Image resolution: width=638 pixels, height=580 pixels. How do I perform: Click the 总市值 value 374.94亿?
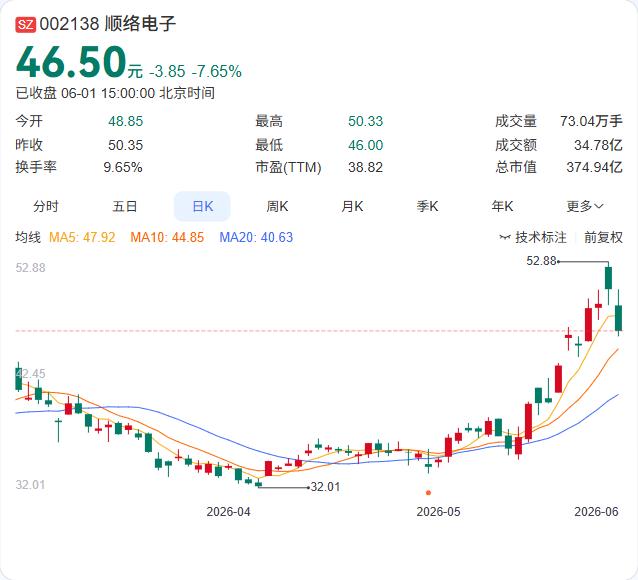point(594,167)
